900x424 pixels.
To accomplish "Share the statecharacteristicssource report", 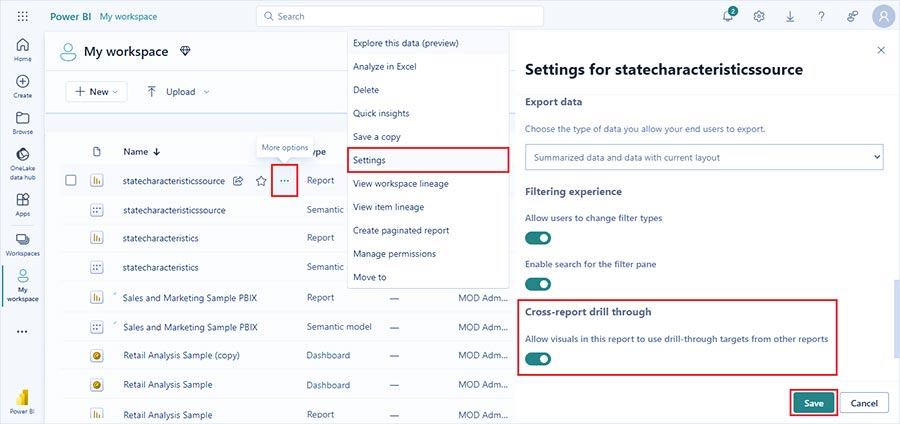I will pyautogui.click(x=238, y=181).
